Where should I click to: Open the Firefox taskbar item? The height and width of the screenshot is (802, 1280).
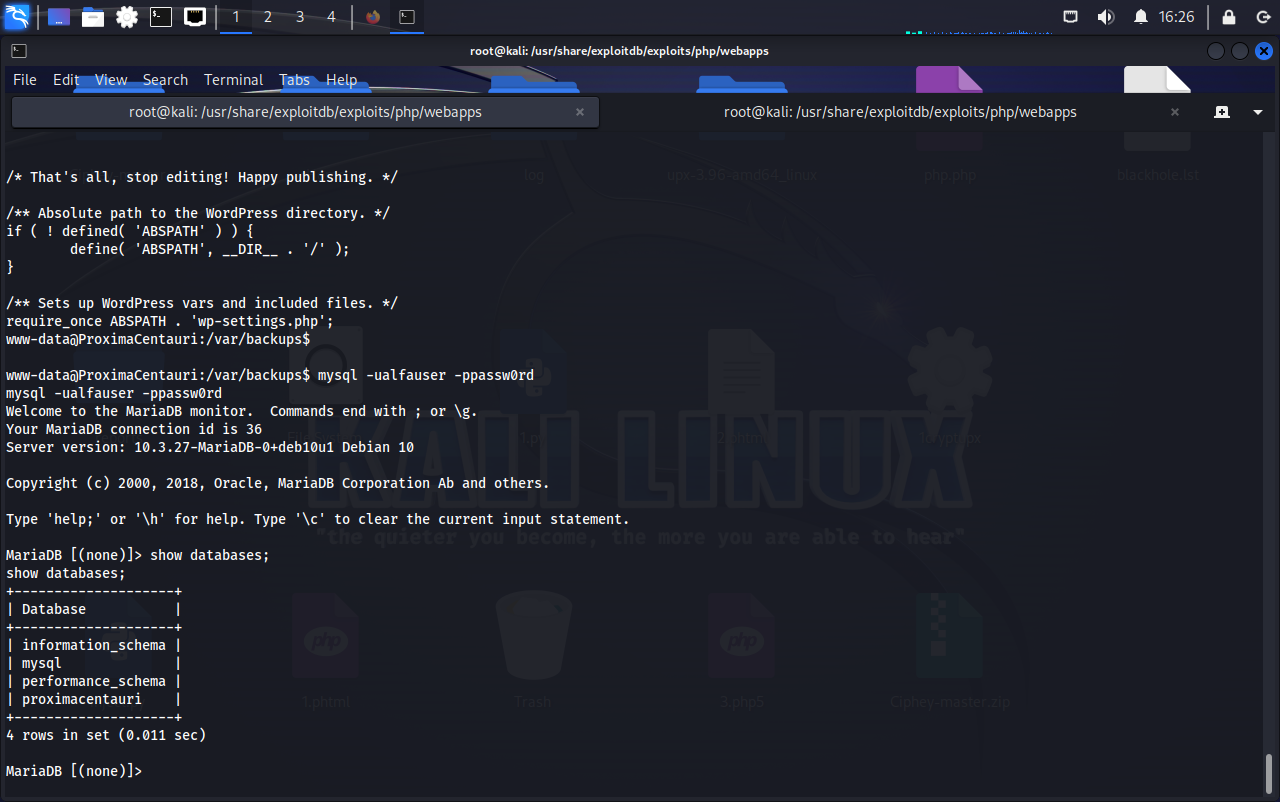click(373, 17)
